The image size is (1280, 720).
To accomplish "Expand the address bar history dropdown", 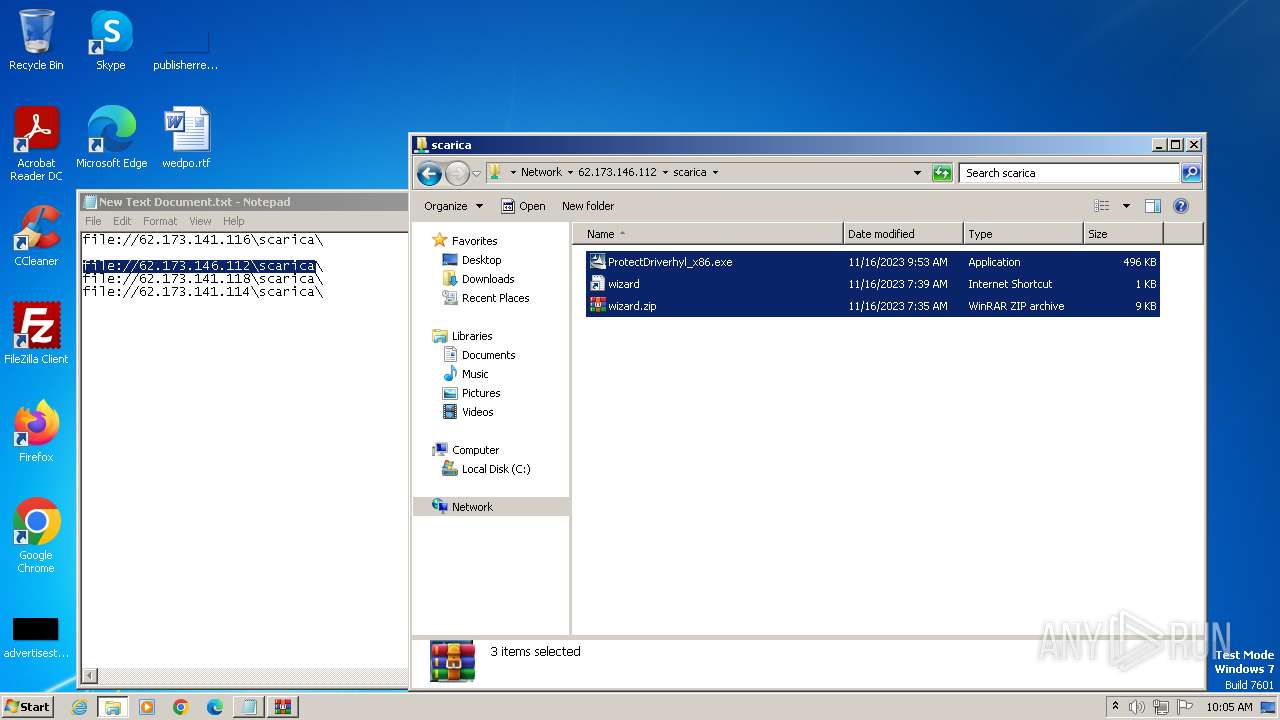I will [x=917, y=173].
